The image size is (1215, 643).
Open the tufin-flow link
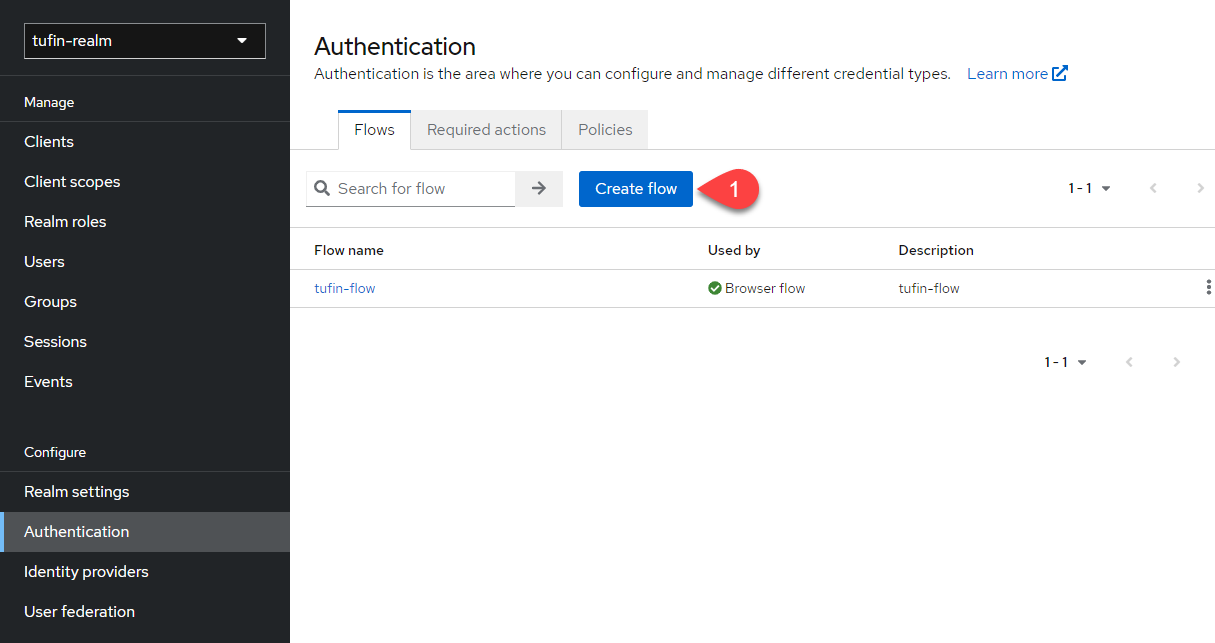pos(345,288)
